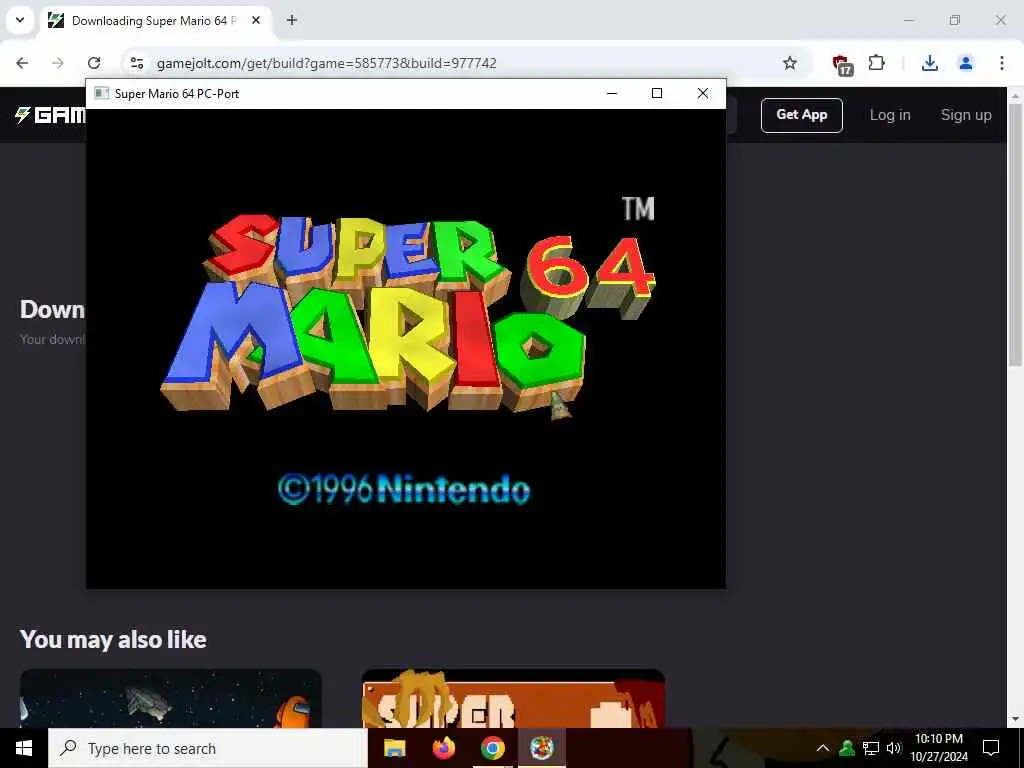Select the Downloading Super Mario 64 tab
Screen dimensions: 1024x768
[153, 21]
